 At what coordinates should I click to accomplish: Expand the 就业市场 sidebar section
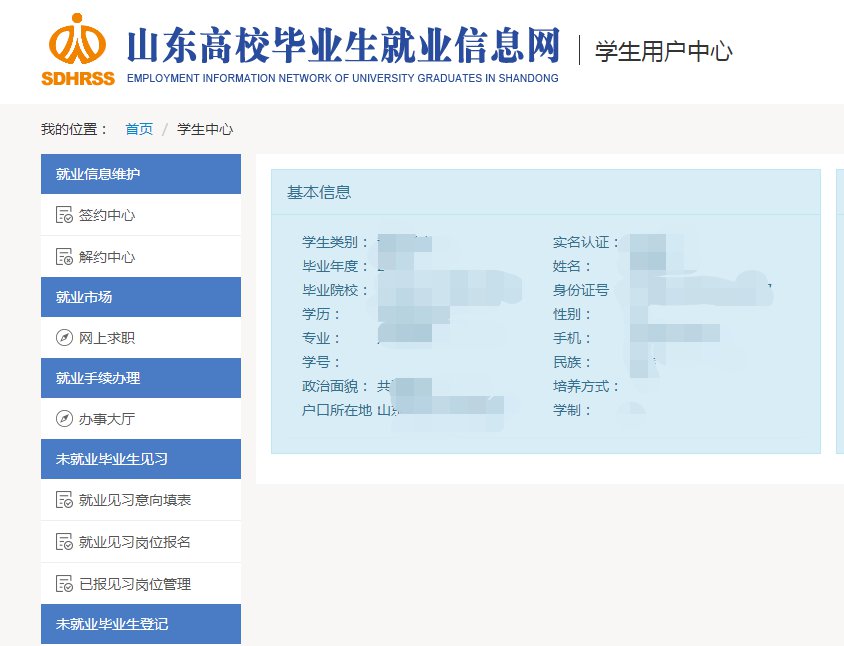(140, 297)
